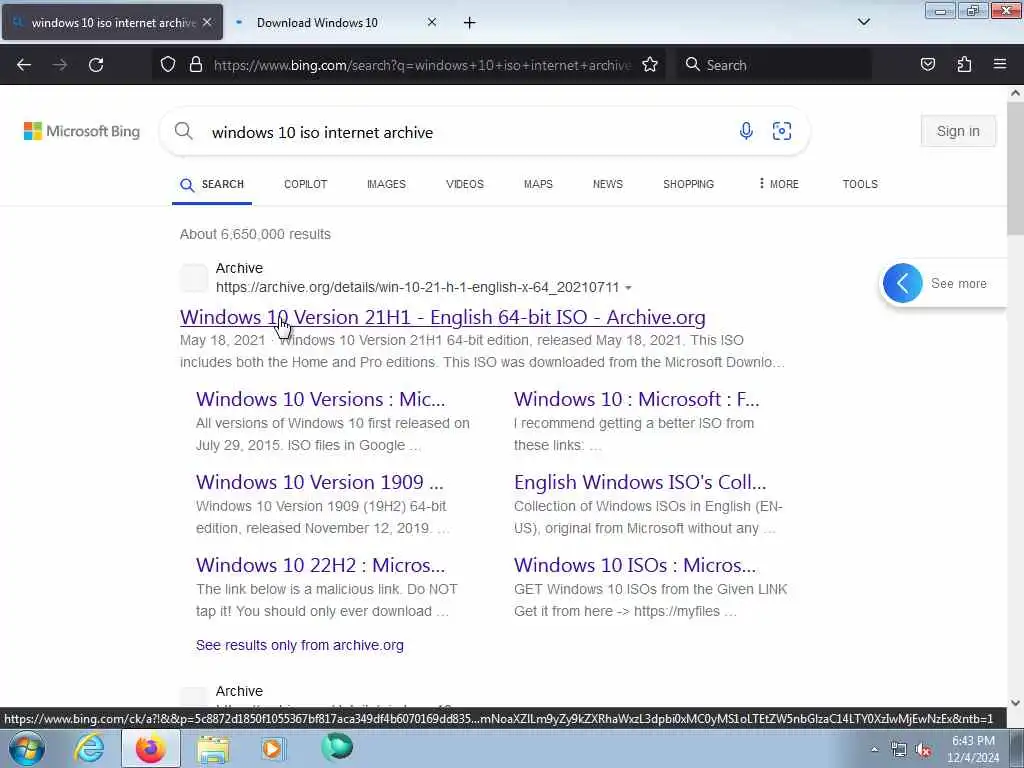This screenshot has width=1024, height=768.
Task: Select the IMAGES tab
Action: pyautogui.click(x=386, y=184)
